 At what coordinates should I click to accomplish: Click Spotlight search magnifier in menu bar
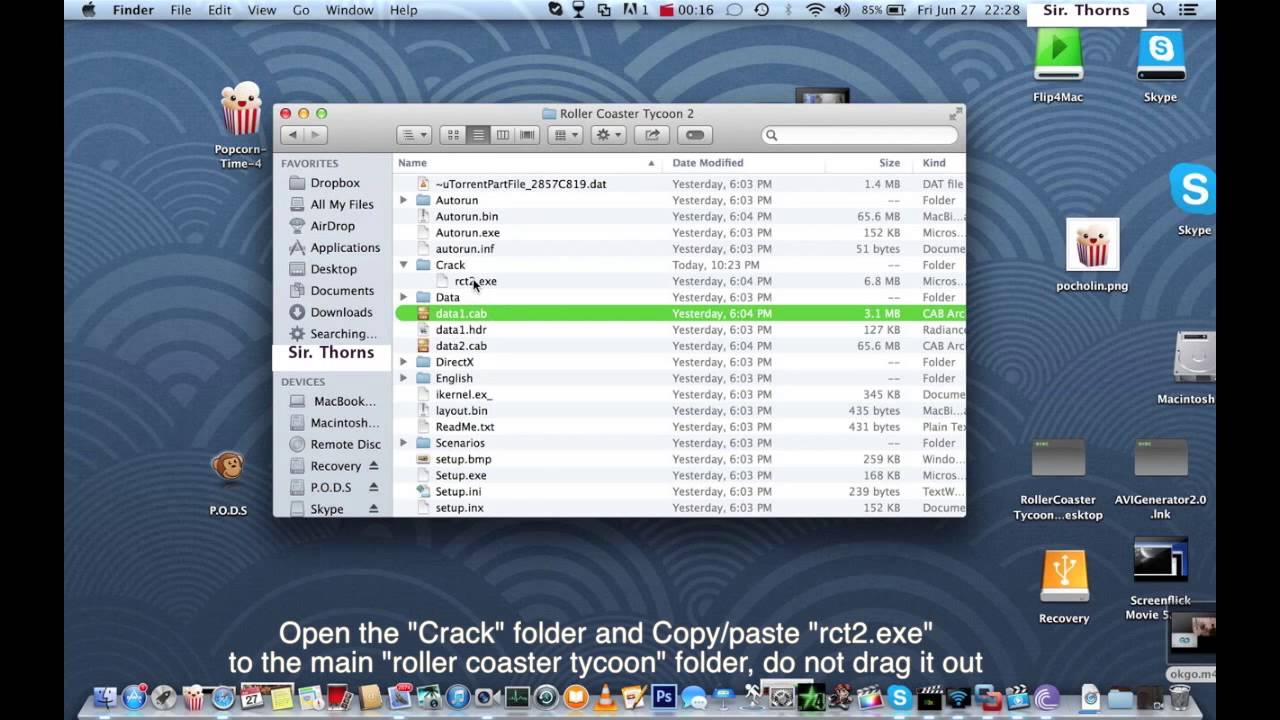point(1158,10)
